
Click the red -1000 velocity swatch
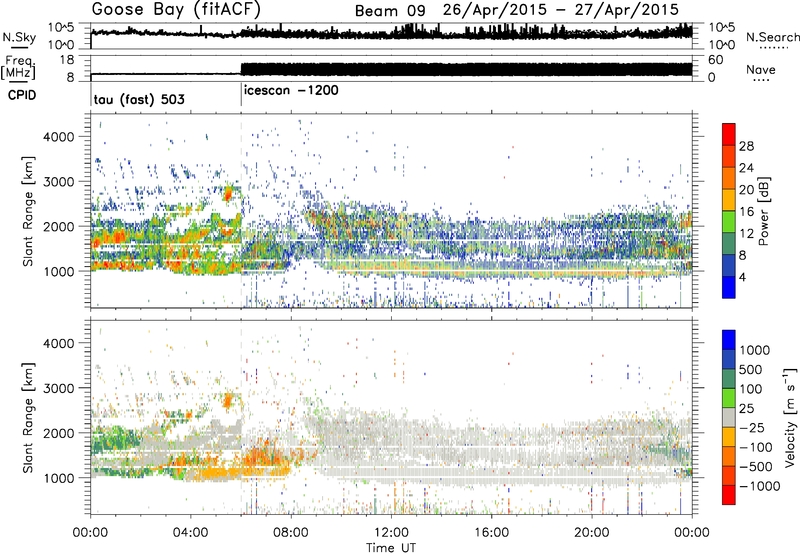pos(729,495)
